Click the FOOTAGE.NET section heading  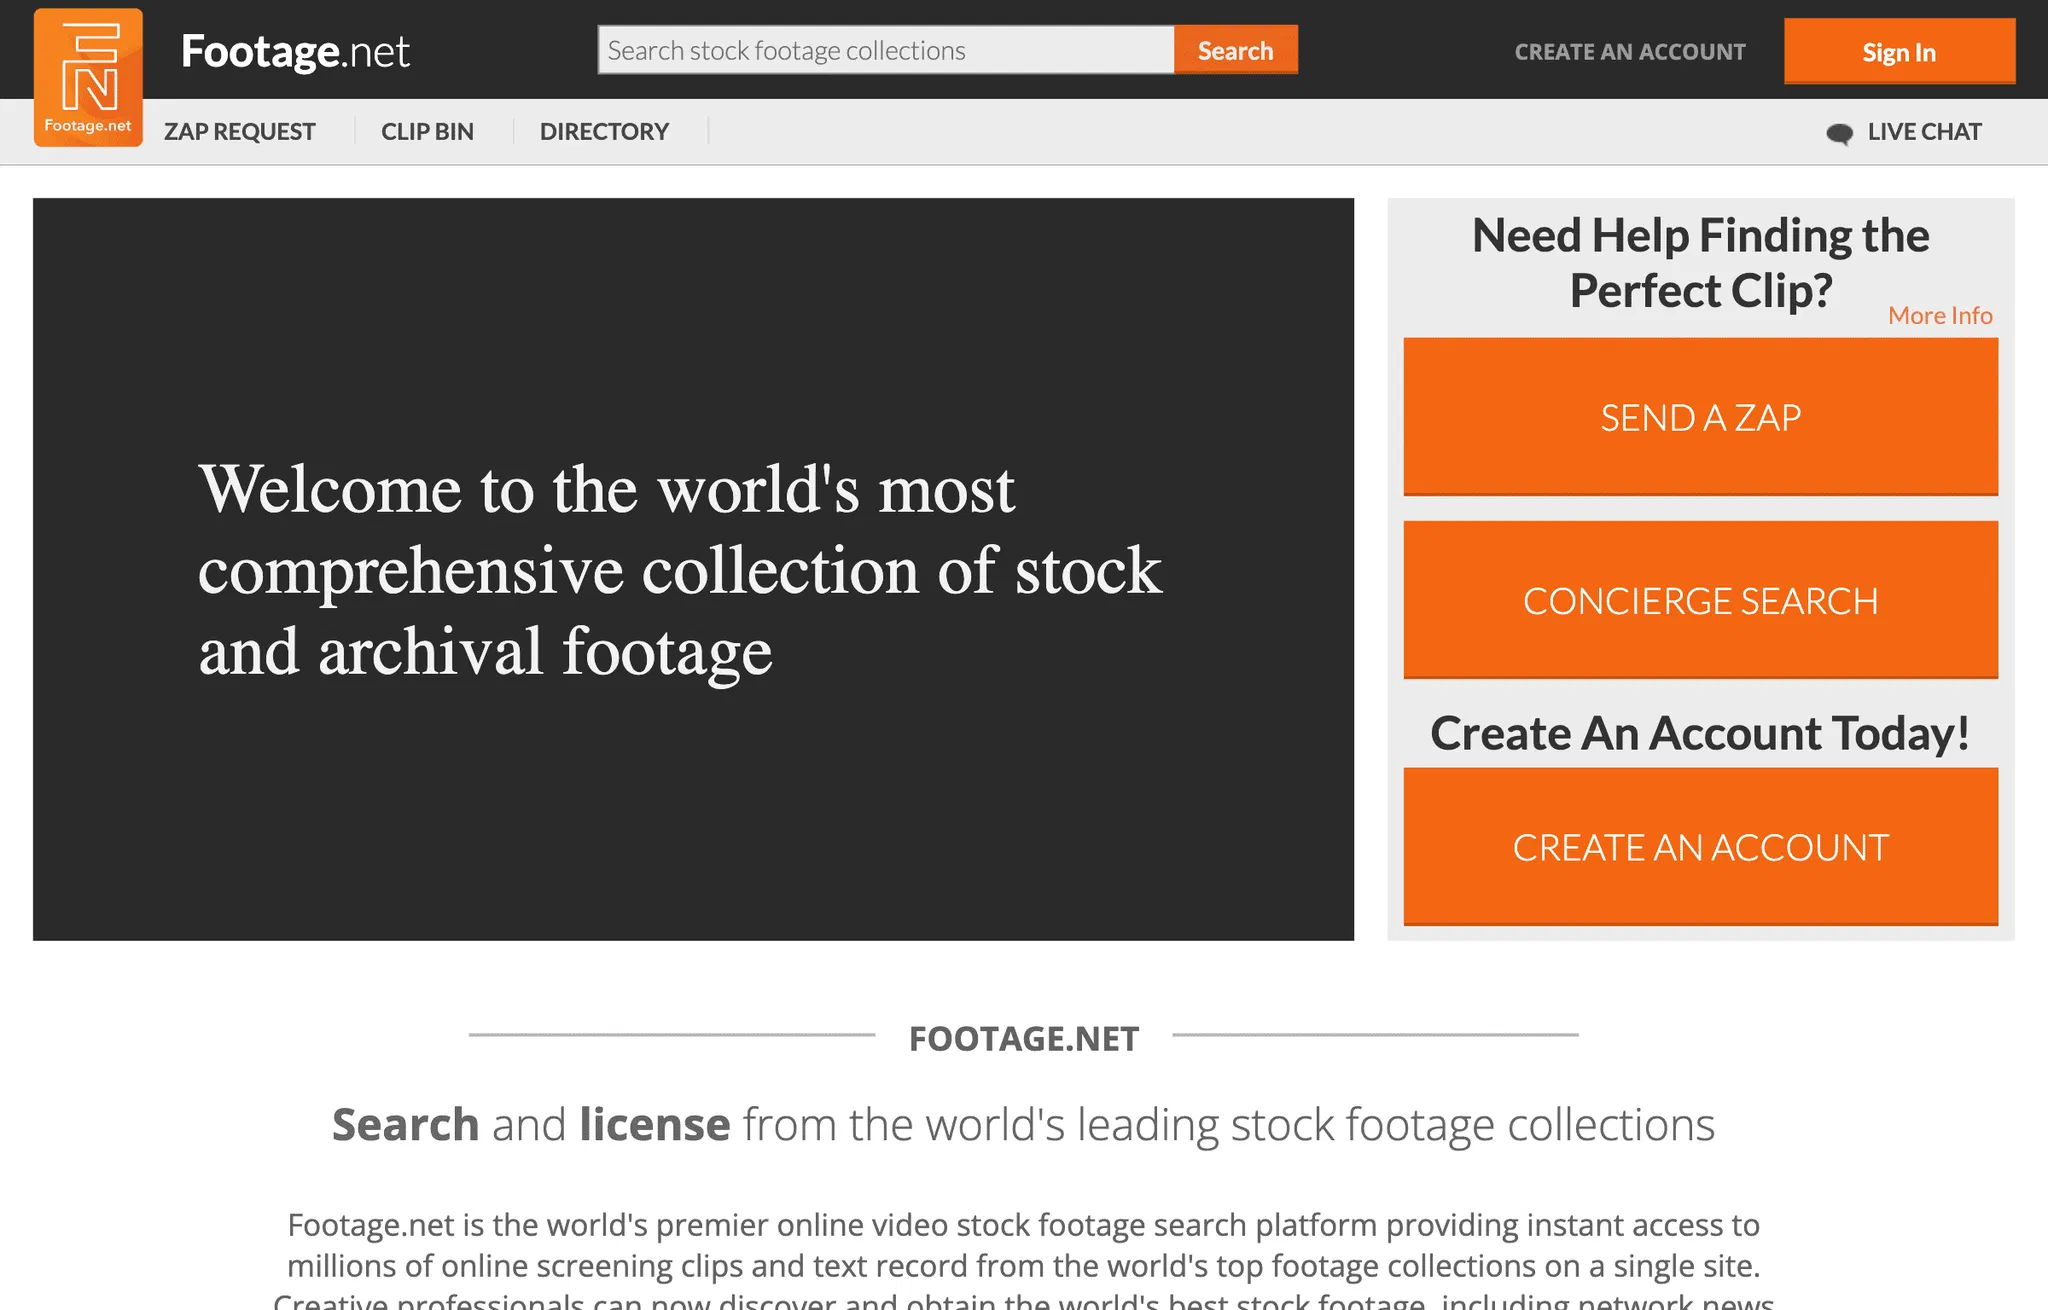(1023, 1039)
